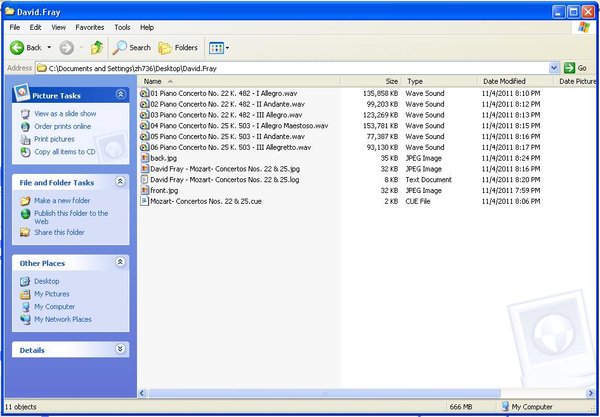Viewport: 600px width, 417px height.
Task: Toggle the Folders pane button
Action: coord(177,47)
